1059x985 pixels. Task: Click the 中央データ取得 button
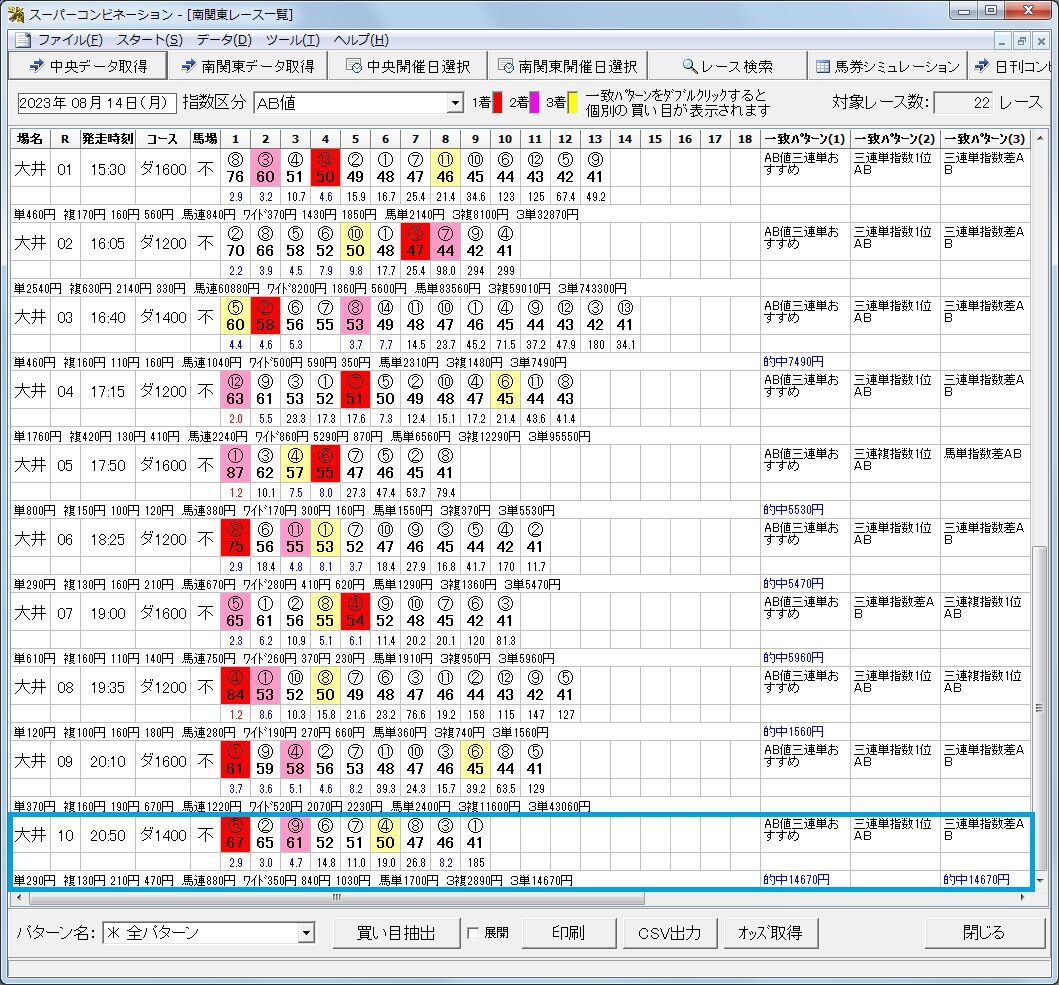(88, 66)
